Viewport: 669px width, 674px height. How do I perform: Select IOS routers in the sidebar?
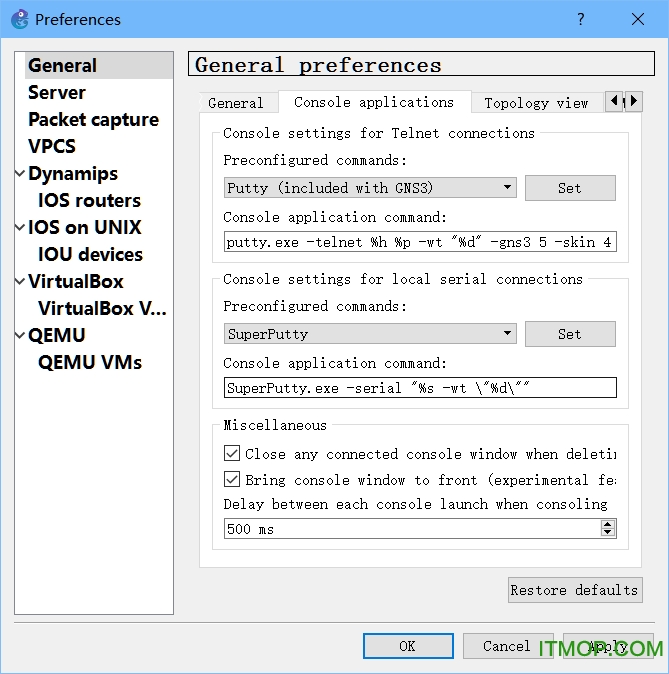(x=89, y=201)
